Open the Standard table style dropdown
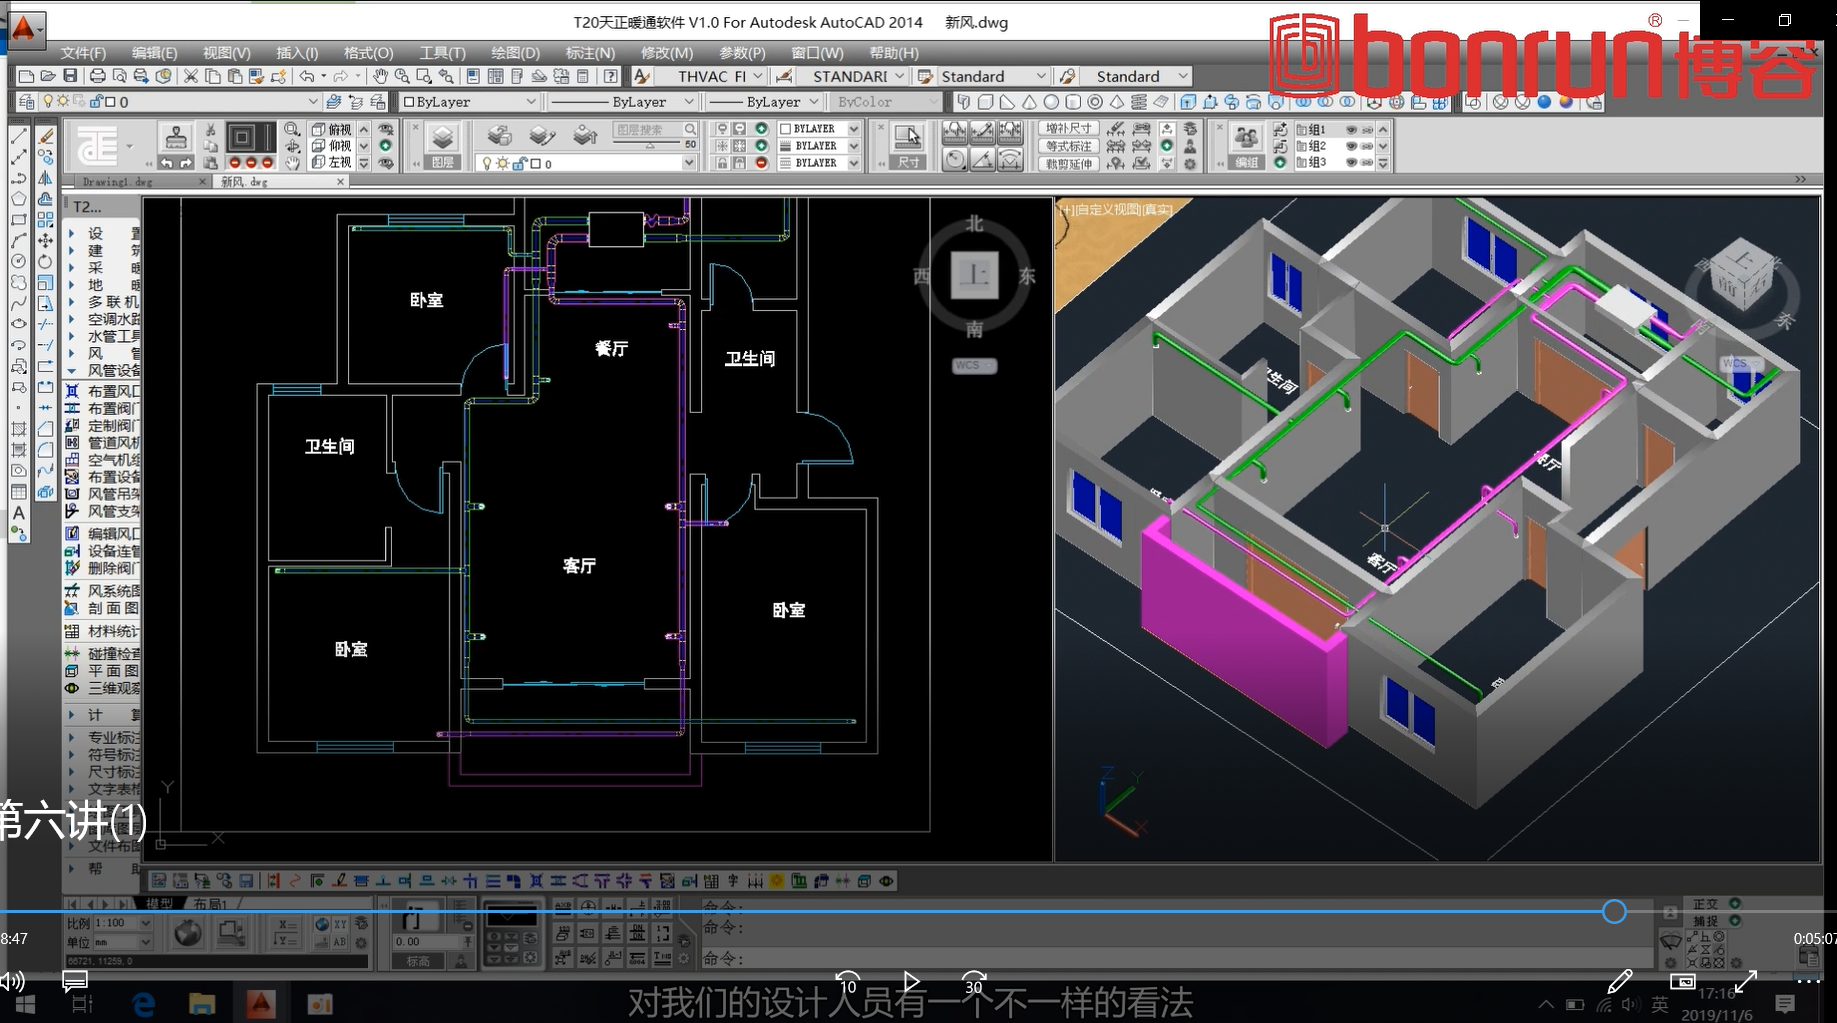This screenshot has height=1023, width=1837. click(1041, 76)
